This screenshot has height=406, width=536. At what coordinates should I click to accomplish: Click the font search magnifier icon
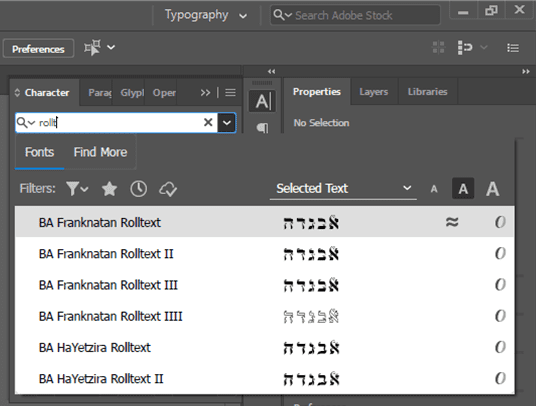pyautogui.click(x=26, y=122)
